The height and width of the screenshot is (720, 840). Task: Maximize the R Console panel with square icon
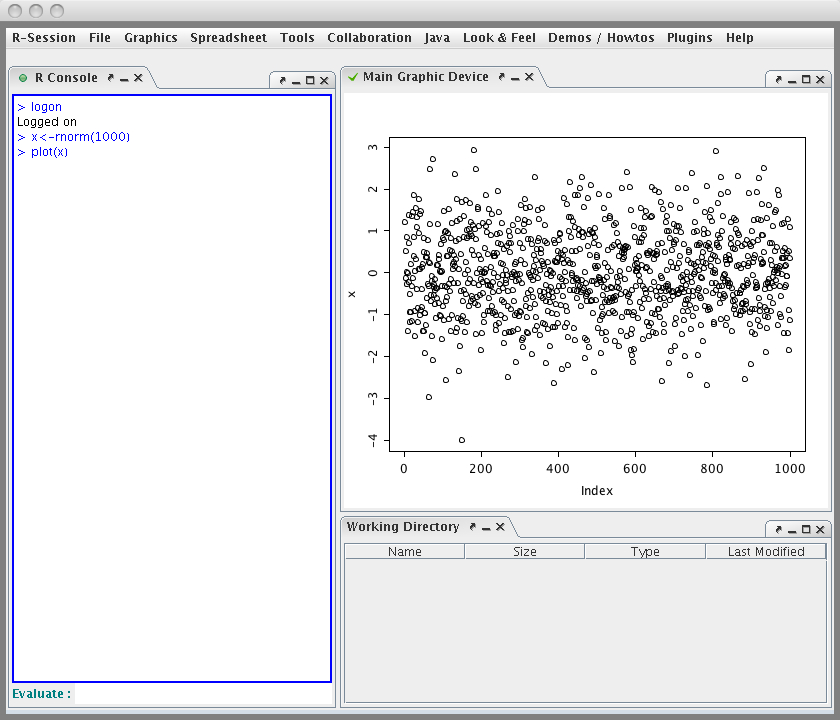click(x=310, y=81)
